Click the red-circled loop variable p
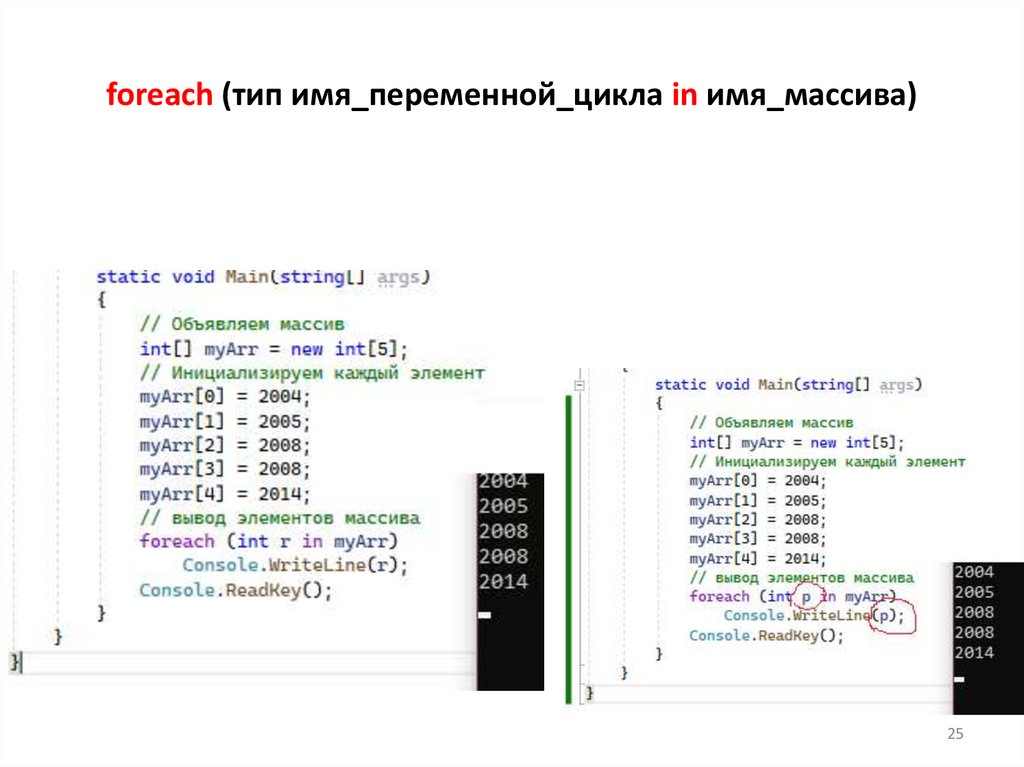 [806, 595]
